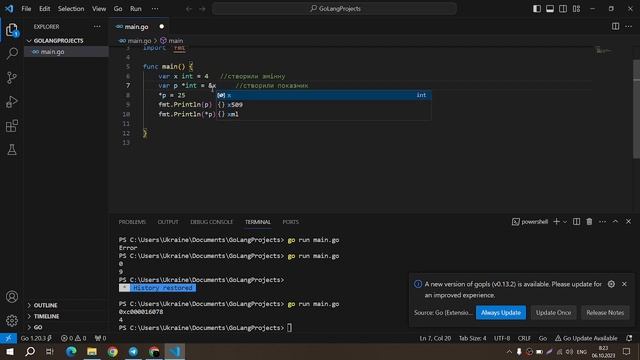This screenshot has height=360, width=640.
Task: Click the GoLangProjects command center search box
Action: pos(334,9)
